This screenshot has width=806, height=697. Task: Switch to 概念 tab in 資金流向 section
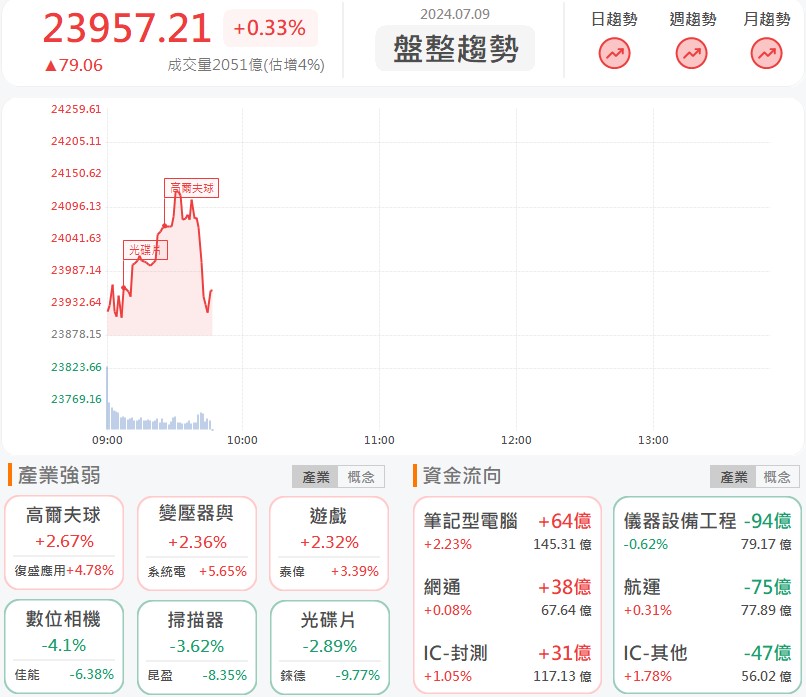point(777,476)
